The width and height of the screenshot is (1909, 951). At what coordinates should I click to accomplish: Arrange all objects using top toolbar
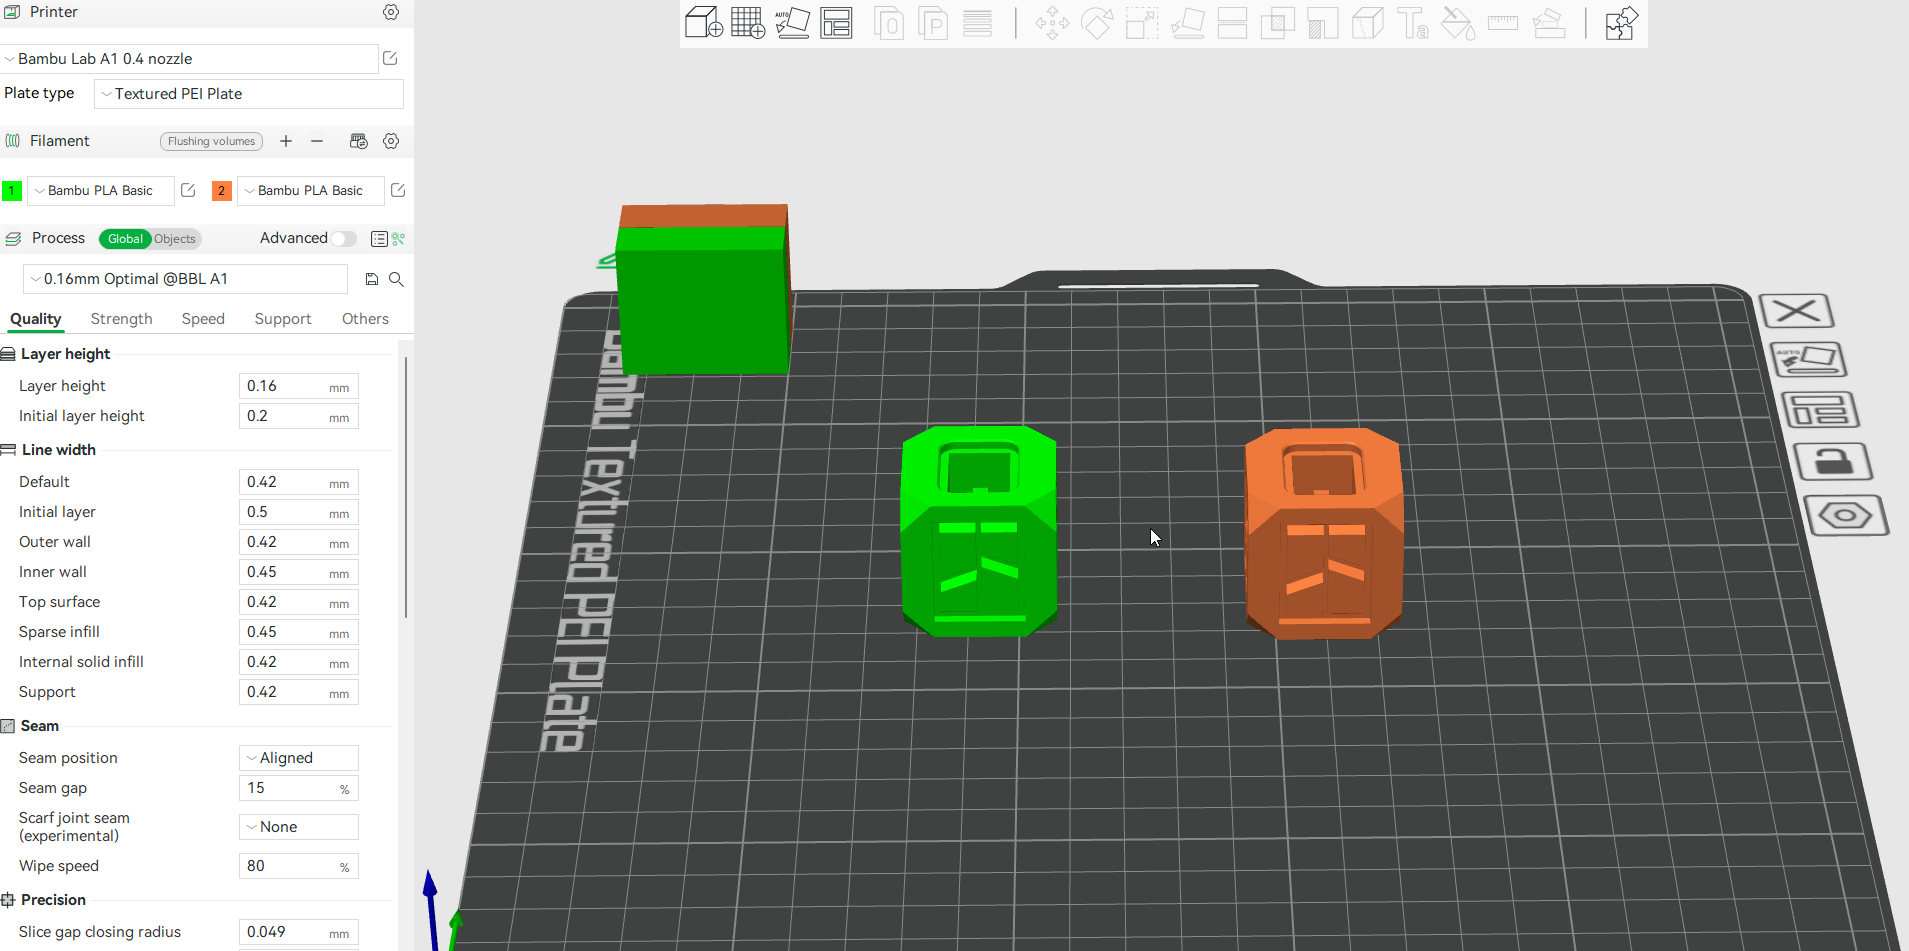tap(836, 22)
